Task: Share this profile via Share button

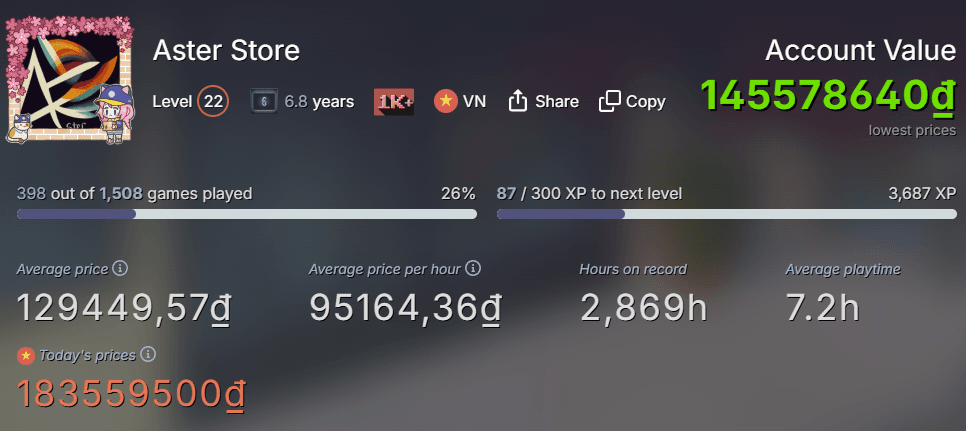Action: point(543,101)
